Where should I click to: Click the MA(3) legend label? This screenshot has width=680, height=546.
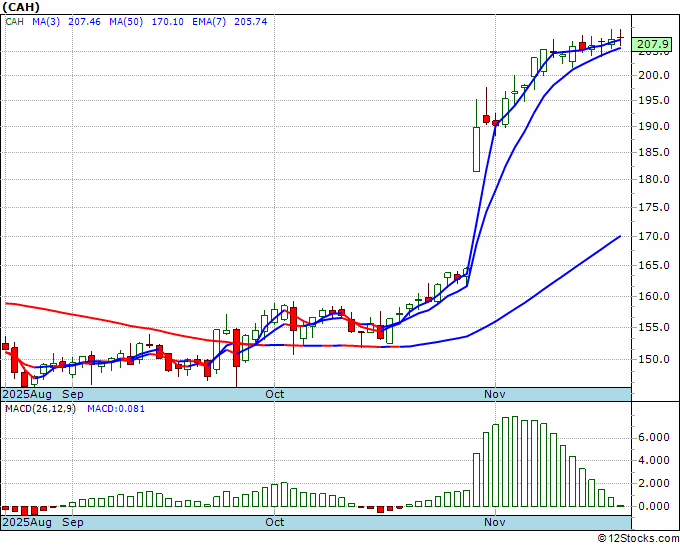click(x=46, y=22)
